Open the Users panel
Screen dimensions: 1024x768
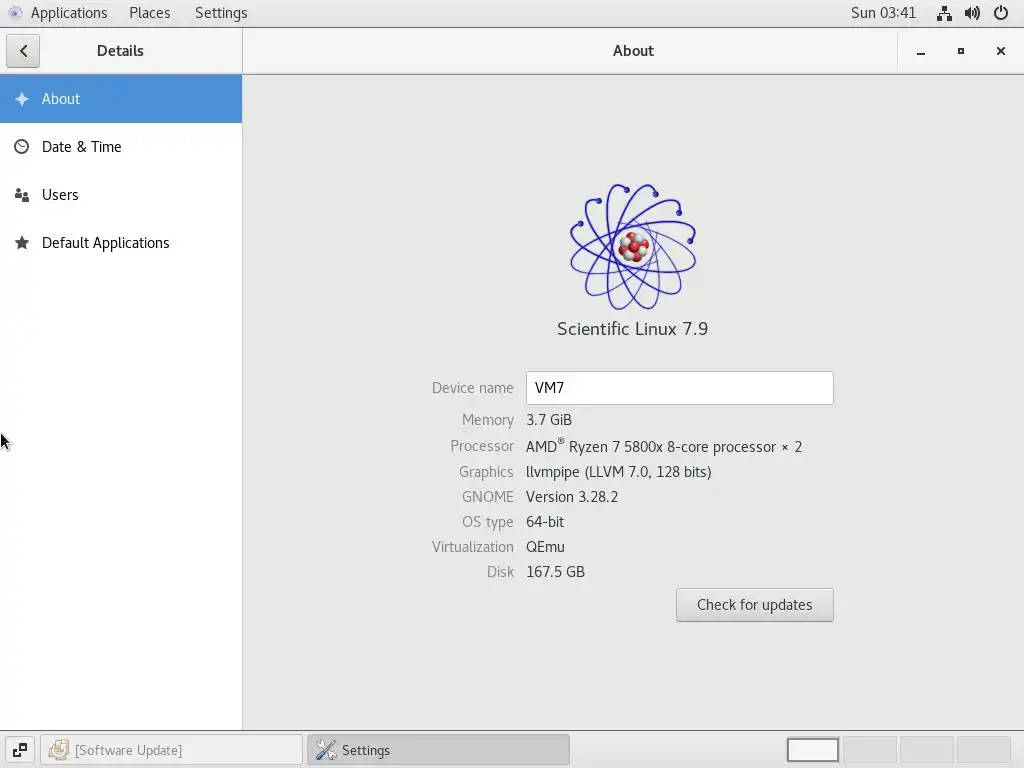[x=121, y=195]
